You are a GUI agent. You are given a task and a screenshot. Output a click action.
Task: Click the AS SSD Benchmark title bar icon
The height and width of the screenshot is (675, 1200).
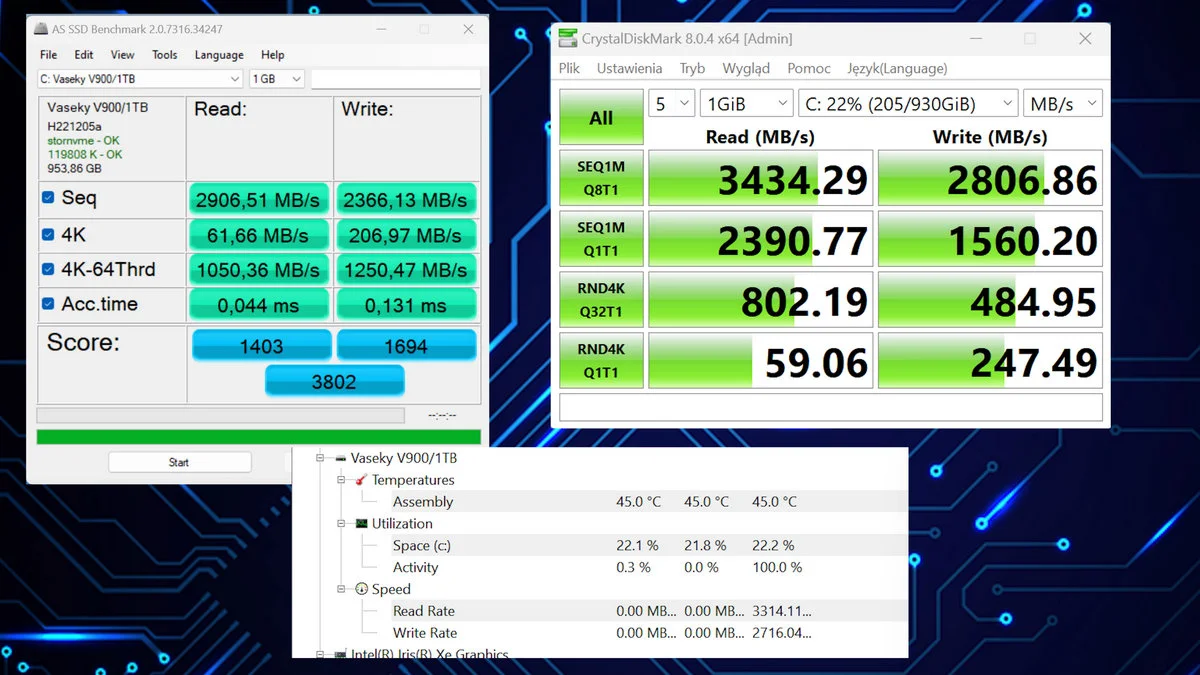pos(40,30)
